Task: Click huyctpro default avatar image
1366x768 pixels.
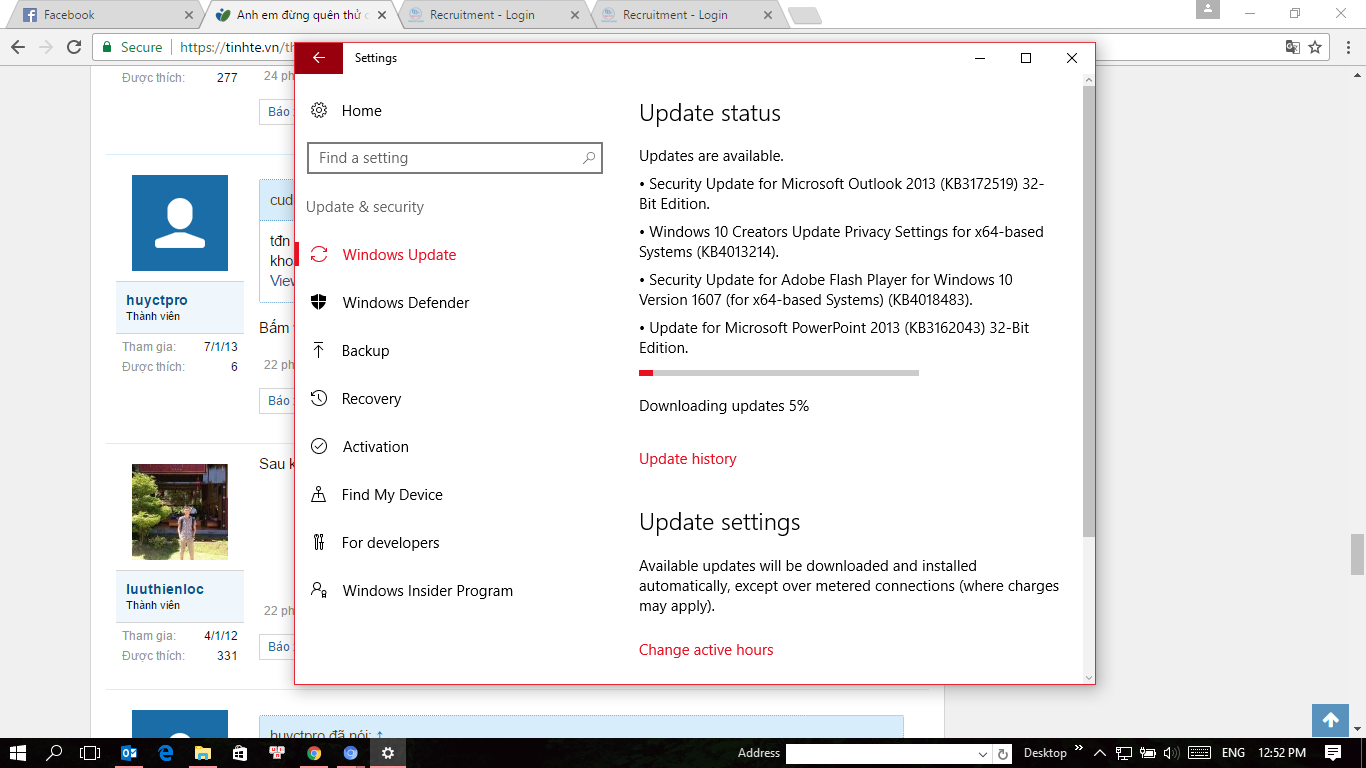Action: [180, 223]
